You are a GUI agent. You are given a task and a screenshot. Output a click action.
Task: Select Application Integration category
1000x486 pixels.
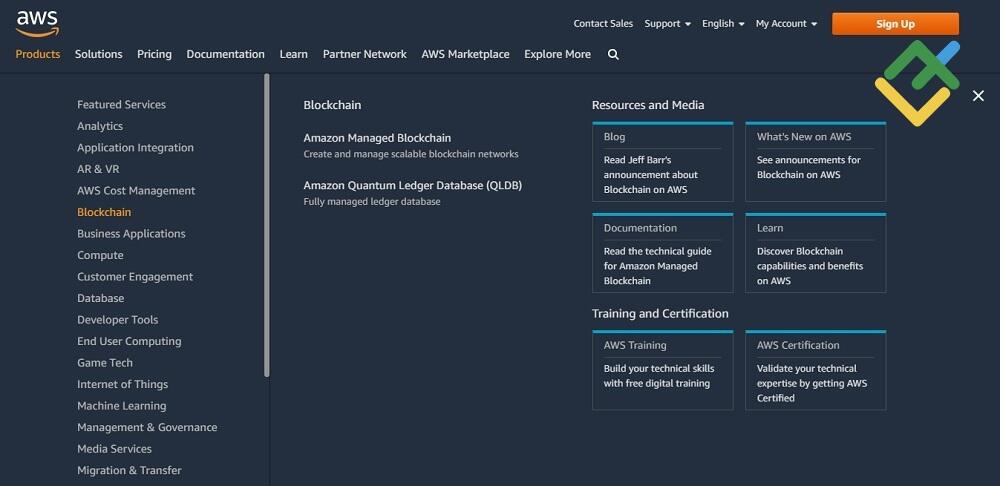click(x=135, y=148)
